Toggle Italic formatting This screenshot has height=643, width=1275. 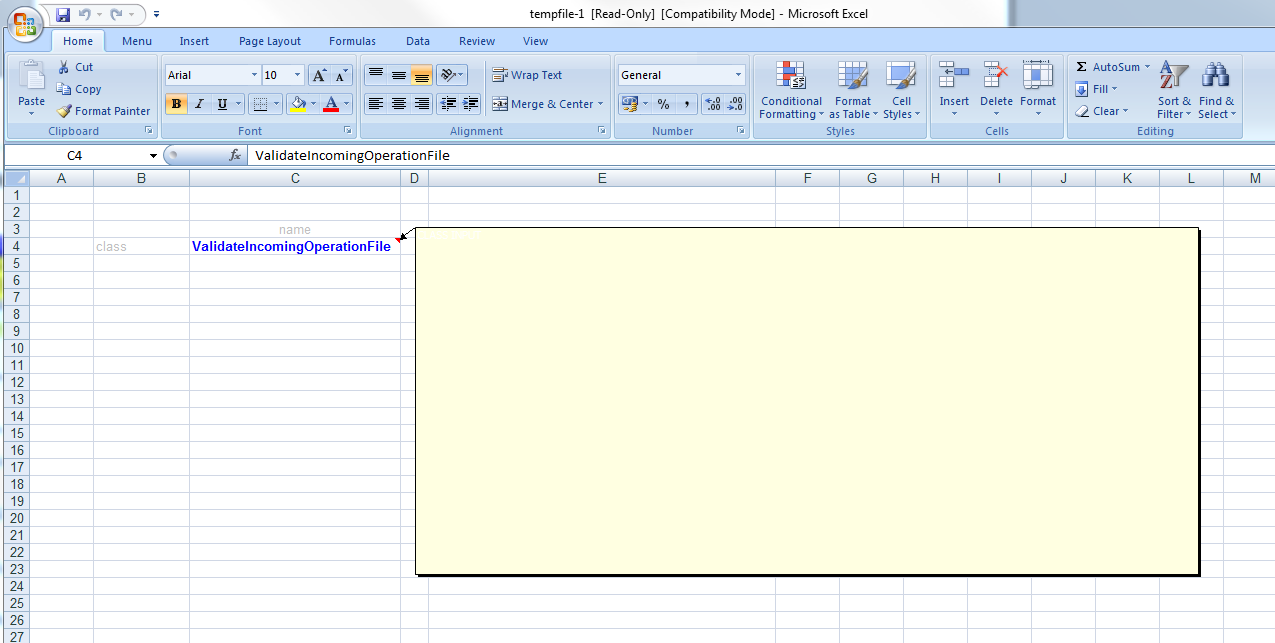point(199,104)
